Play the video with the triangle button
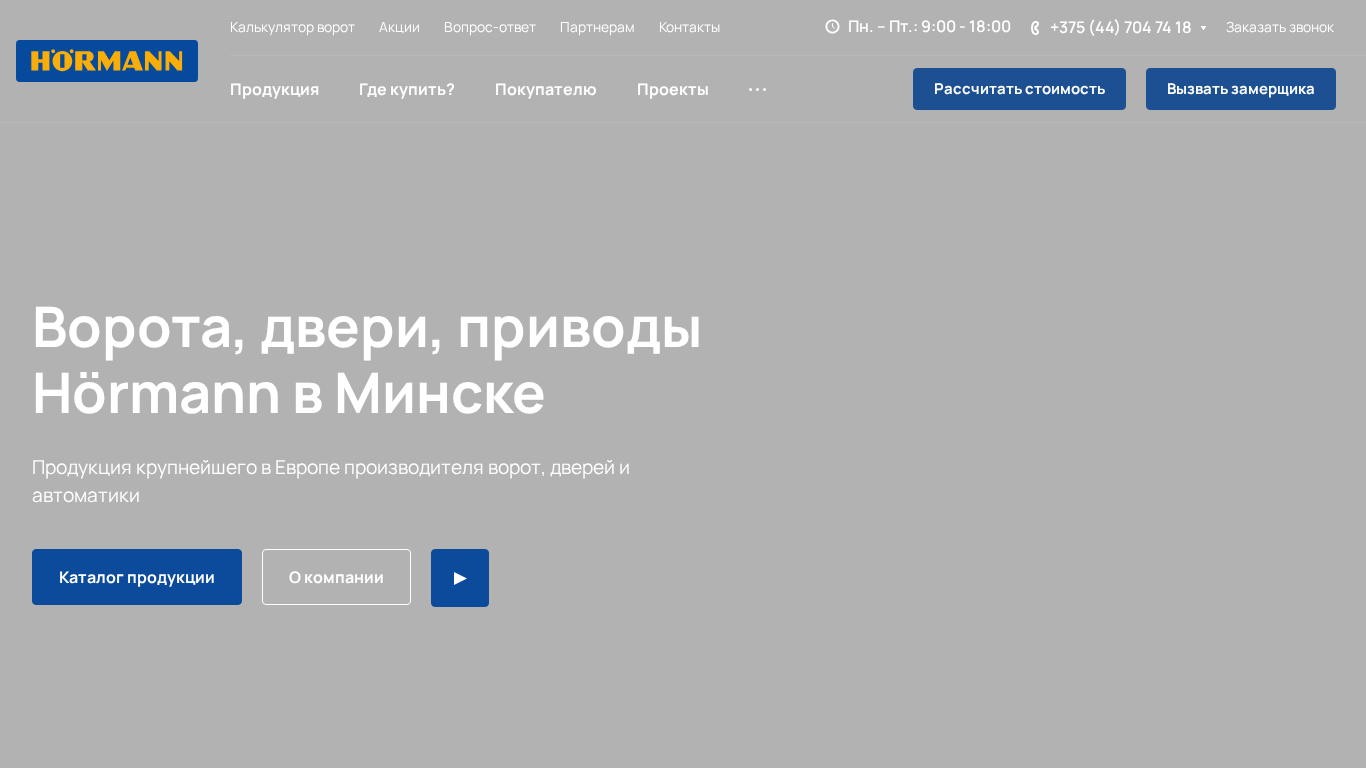 [460, 578]
